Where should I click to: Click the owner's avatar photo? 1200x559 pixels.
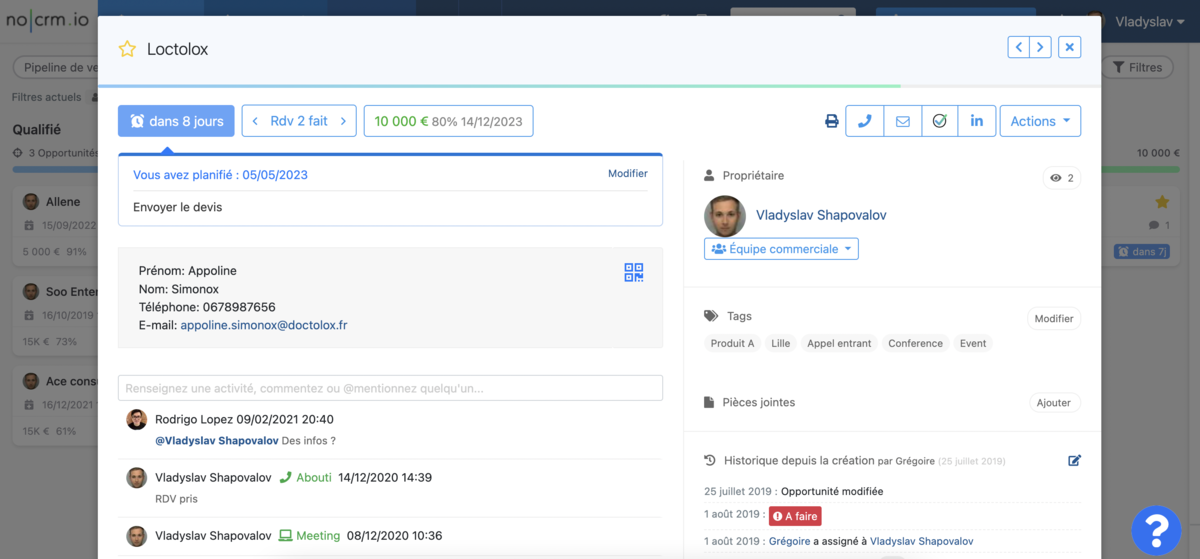coord(725,216)
